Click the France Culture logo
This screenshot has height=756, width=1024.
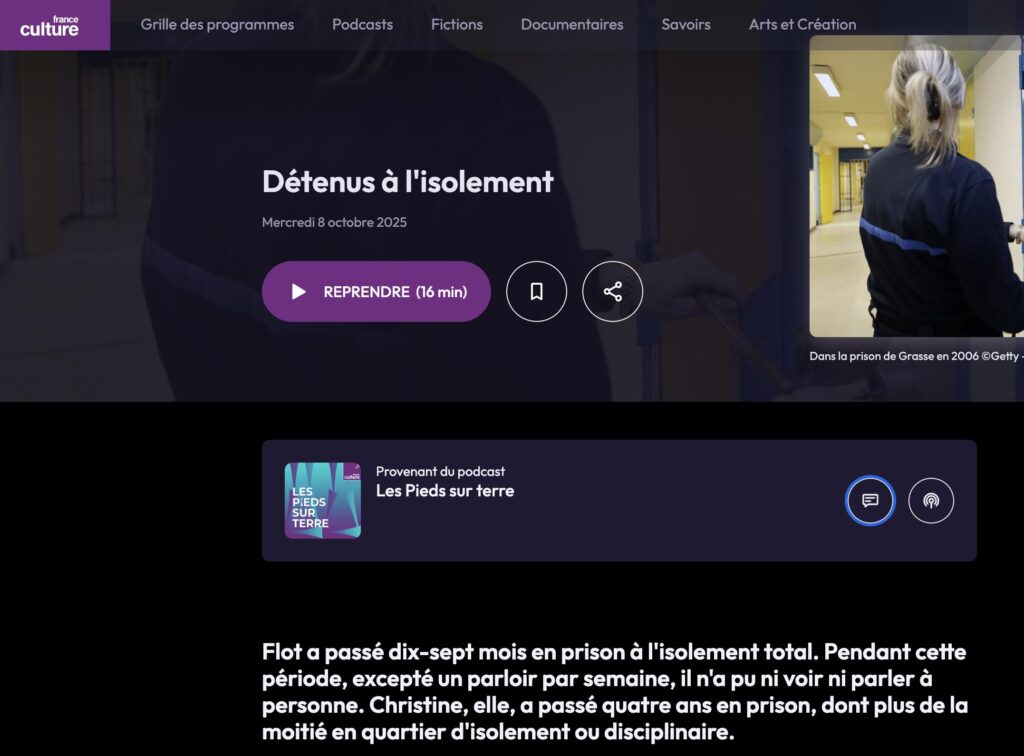point(54,25)
